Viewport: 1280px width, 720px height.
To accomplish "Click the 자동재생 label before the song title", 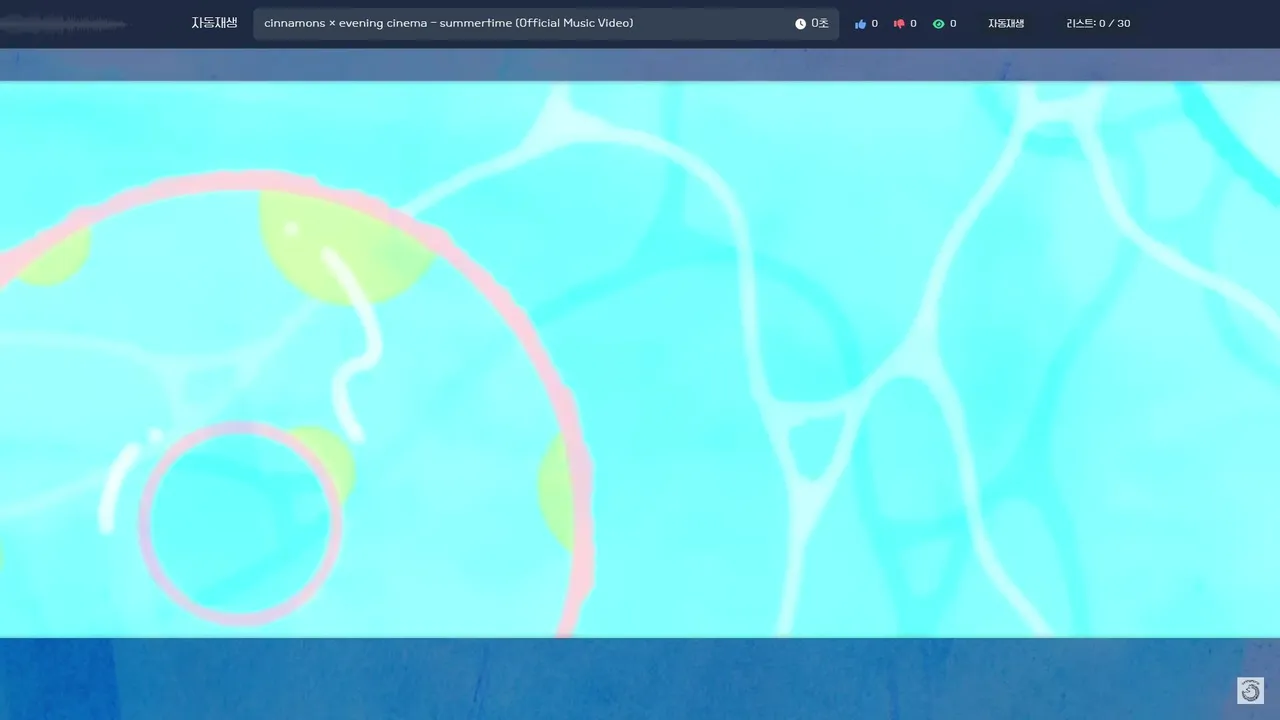I will click(214, 23).
